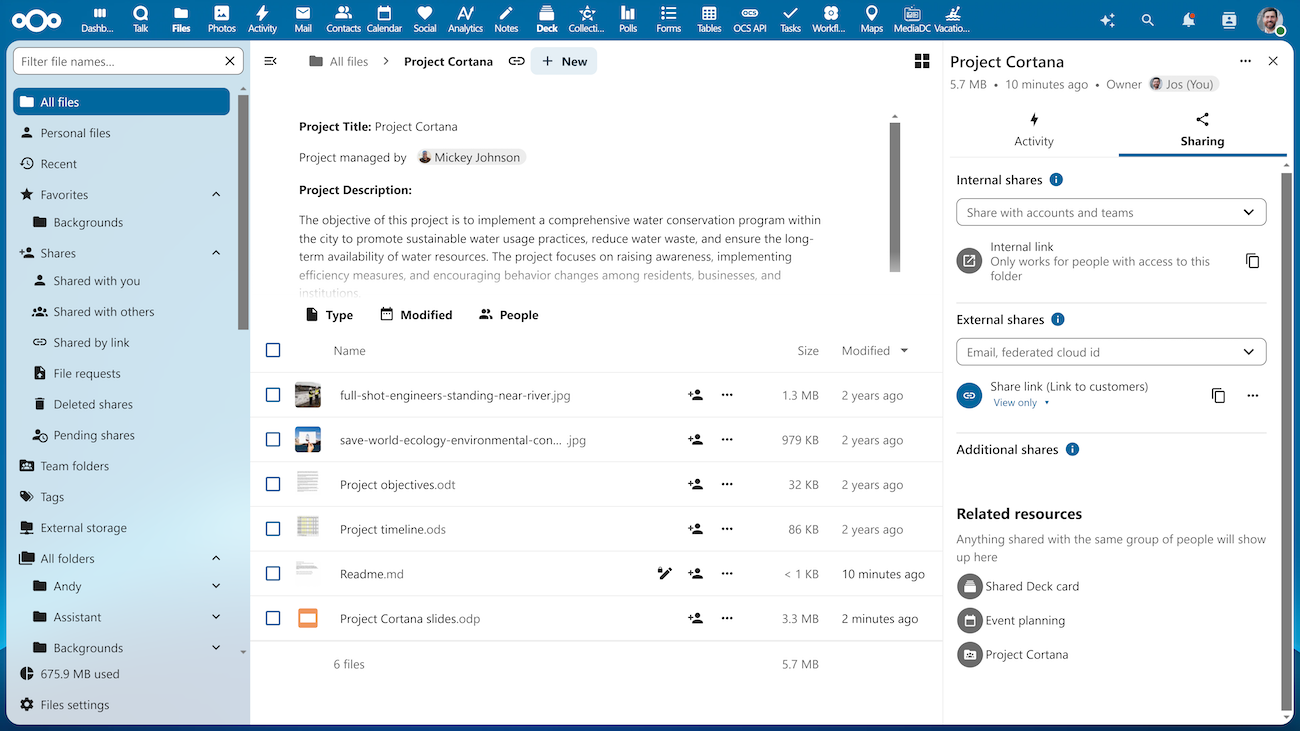Image resolution: width=1300 pixels, height=731 pixels.
Task: Open the Talk app icon
Action: 140,18
